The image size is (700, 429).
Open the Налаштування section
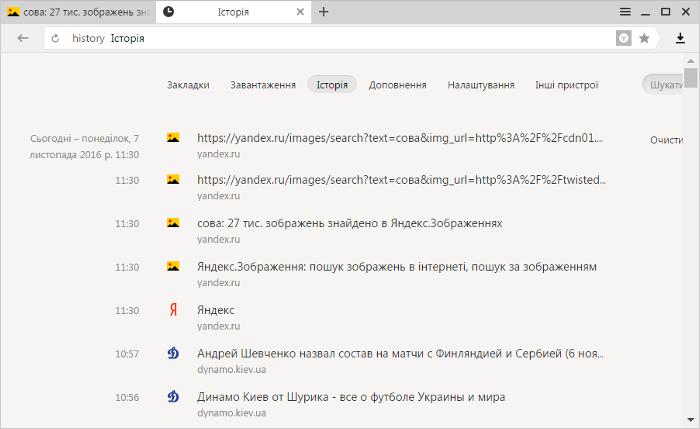[x=481, y=85]
